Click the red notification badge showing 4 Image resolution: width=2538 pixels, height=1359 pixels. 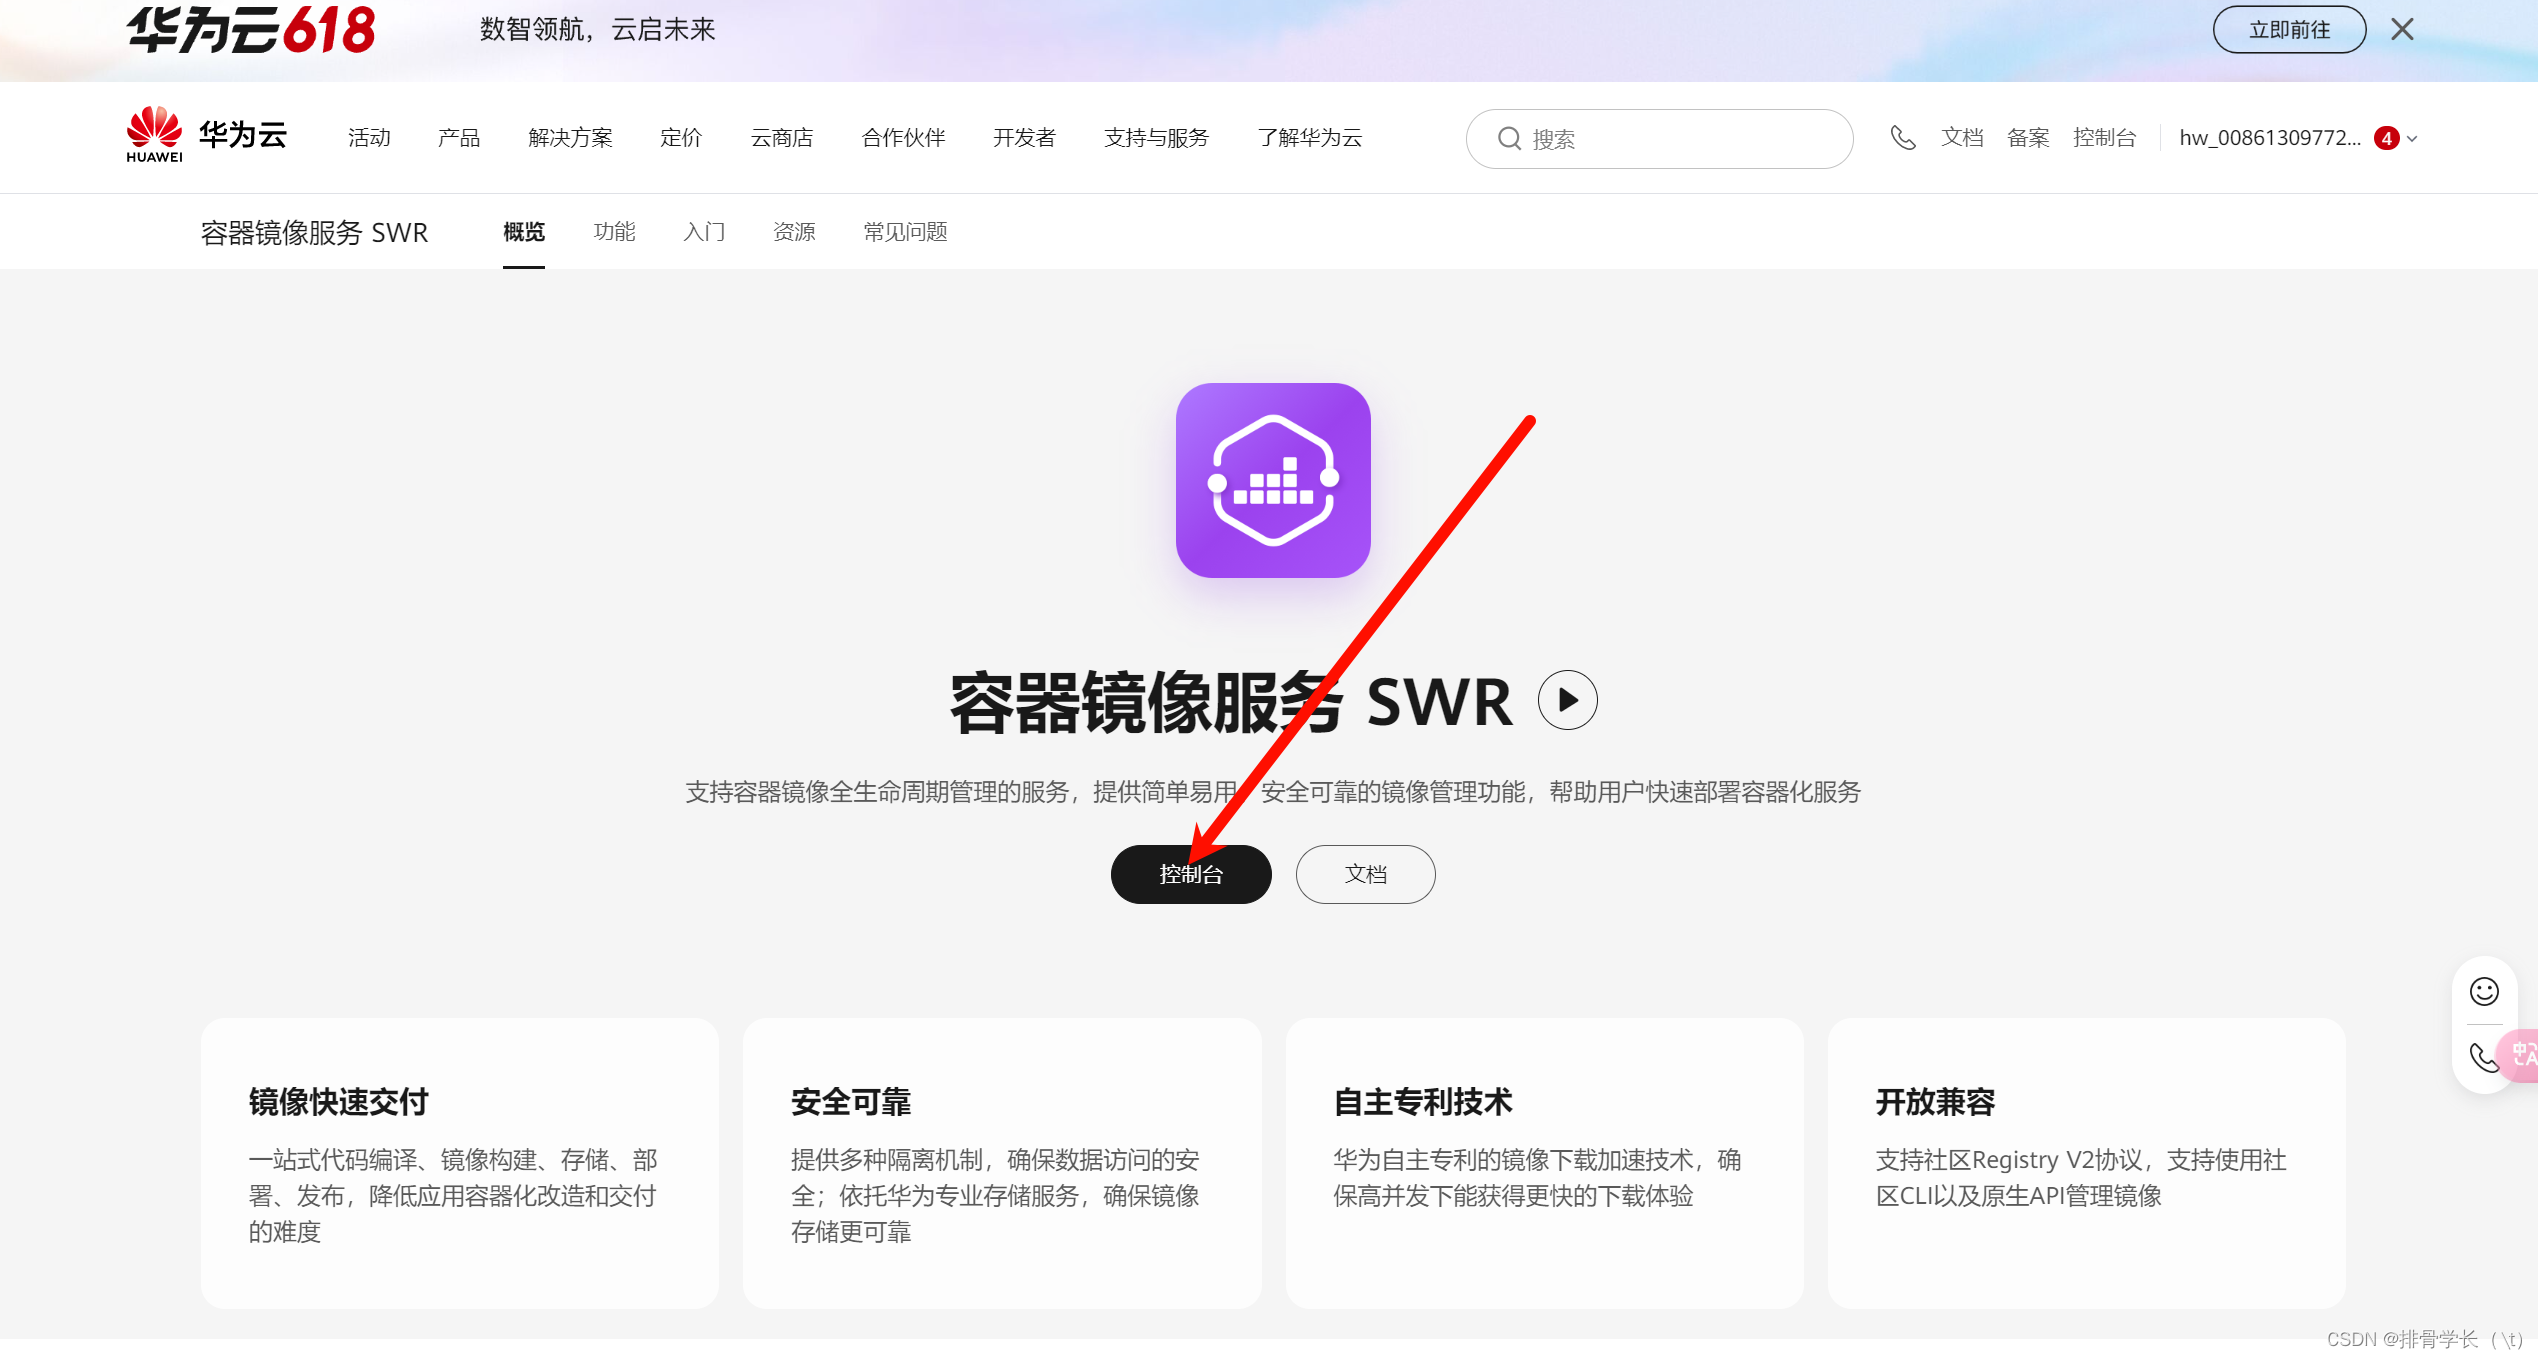tap(2387, 139)
